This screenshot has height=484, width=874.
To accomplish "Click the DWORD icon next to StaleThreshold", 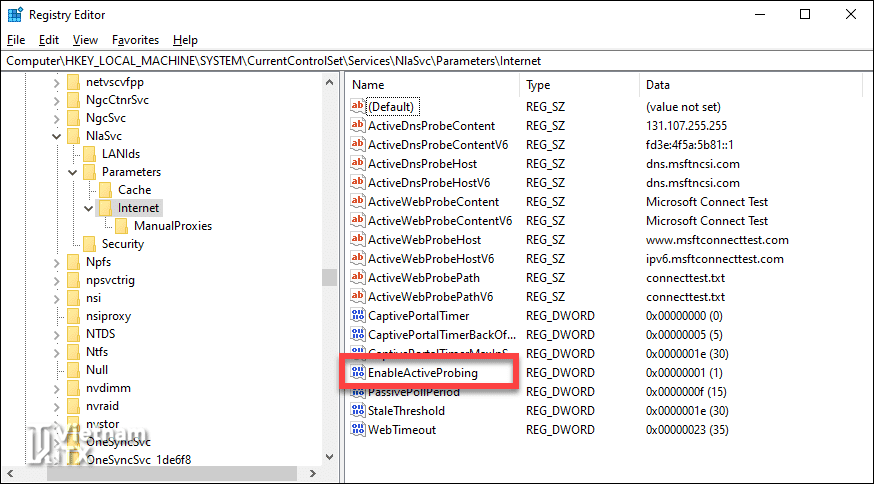I will click(x=359, y=411).
